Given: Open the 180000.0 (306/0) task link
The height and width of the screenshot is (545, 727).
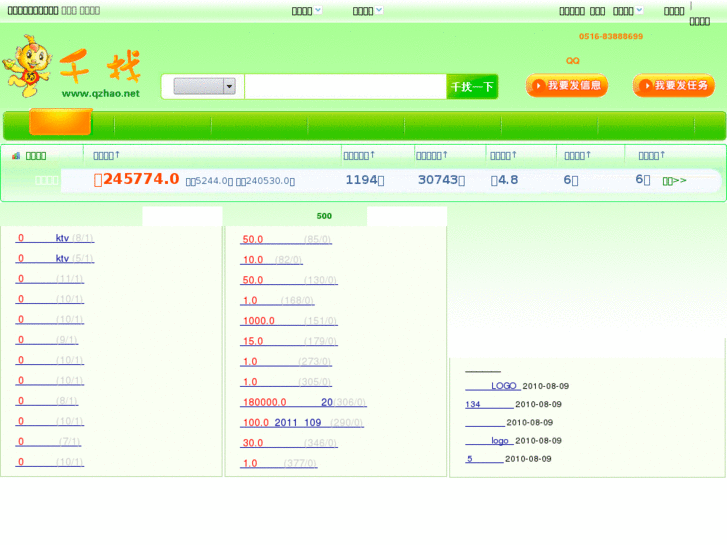Looking at the screenshot, I should pos(303,402).
